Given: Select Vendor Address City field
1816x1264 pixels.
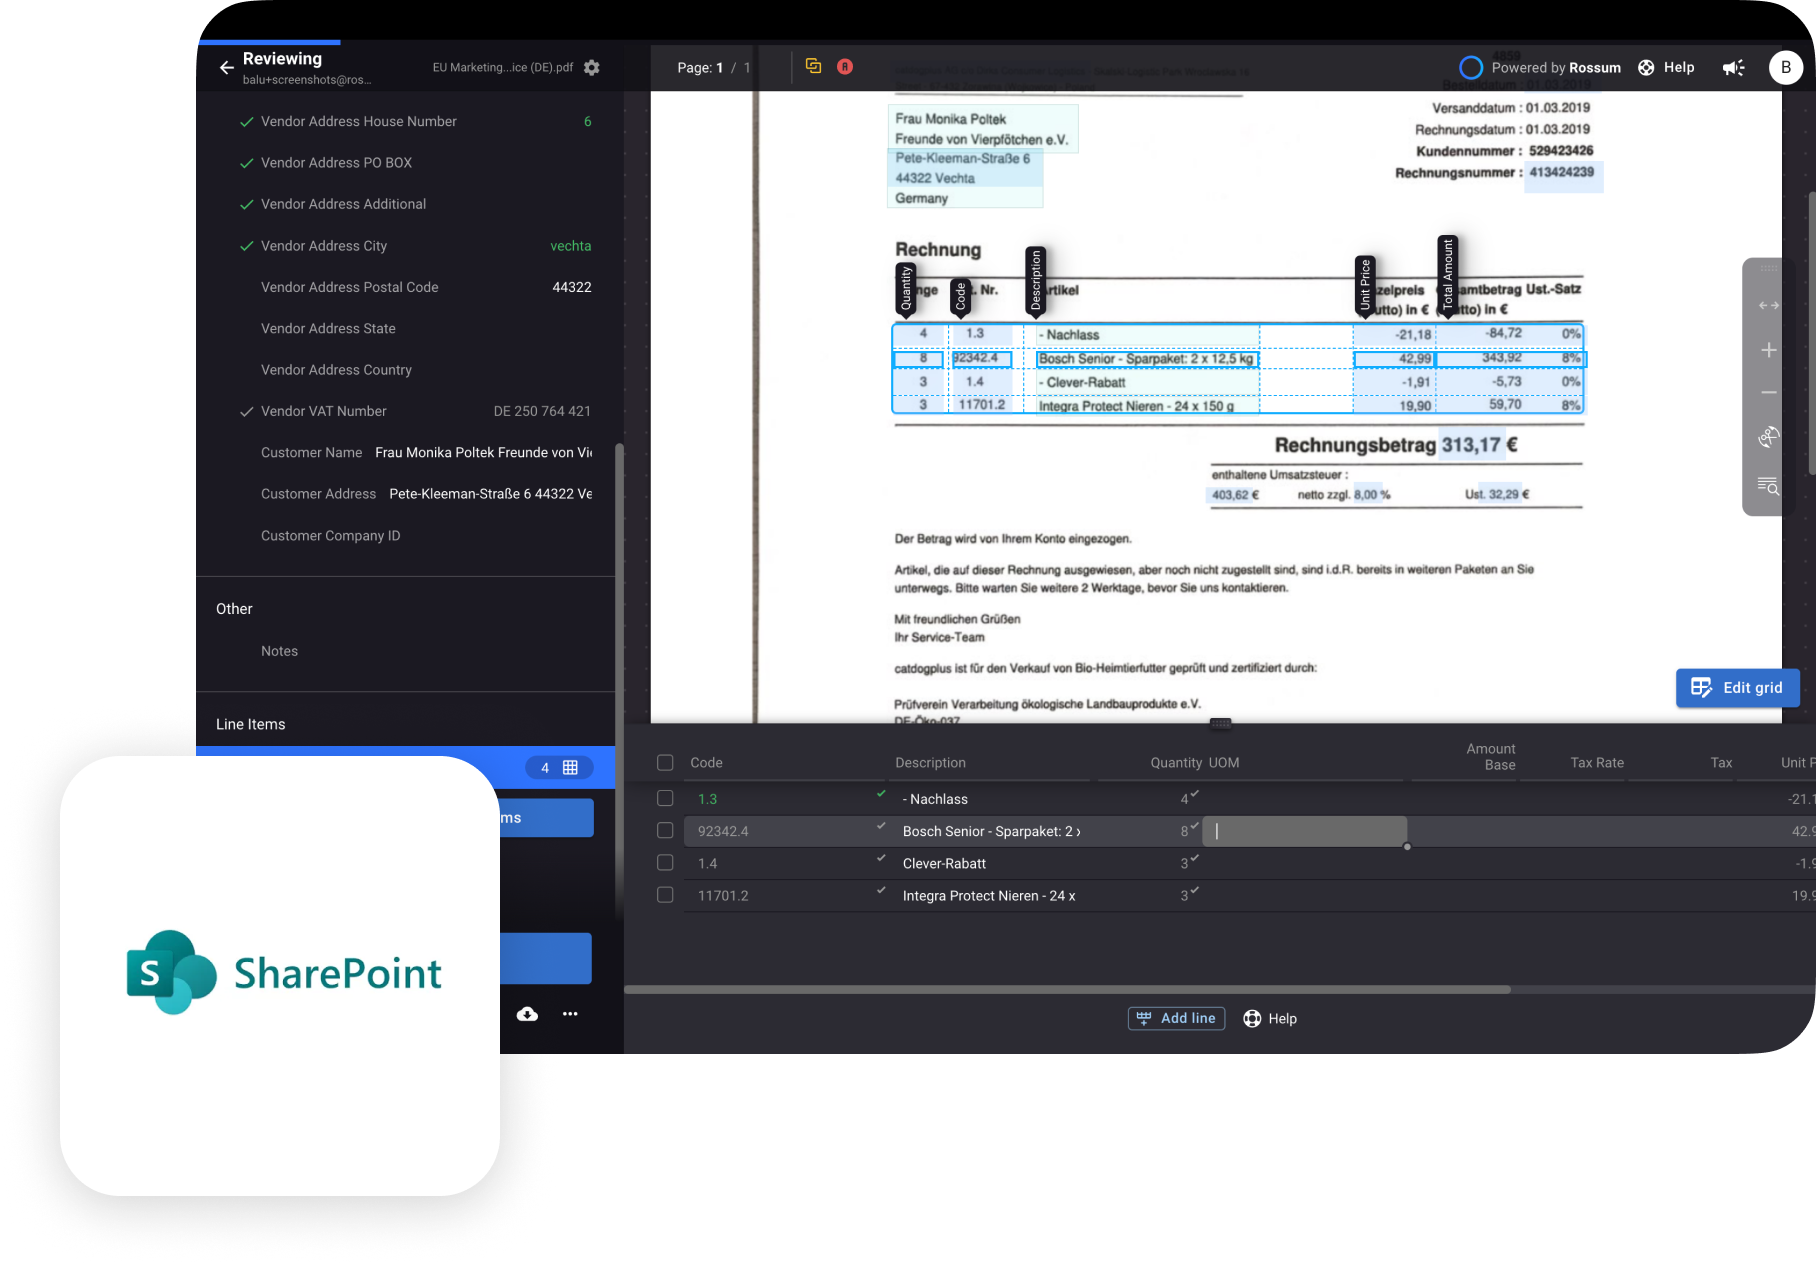Looking at the screenshot, I should (405, 246).
